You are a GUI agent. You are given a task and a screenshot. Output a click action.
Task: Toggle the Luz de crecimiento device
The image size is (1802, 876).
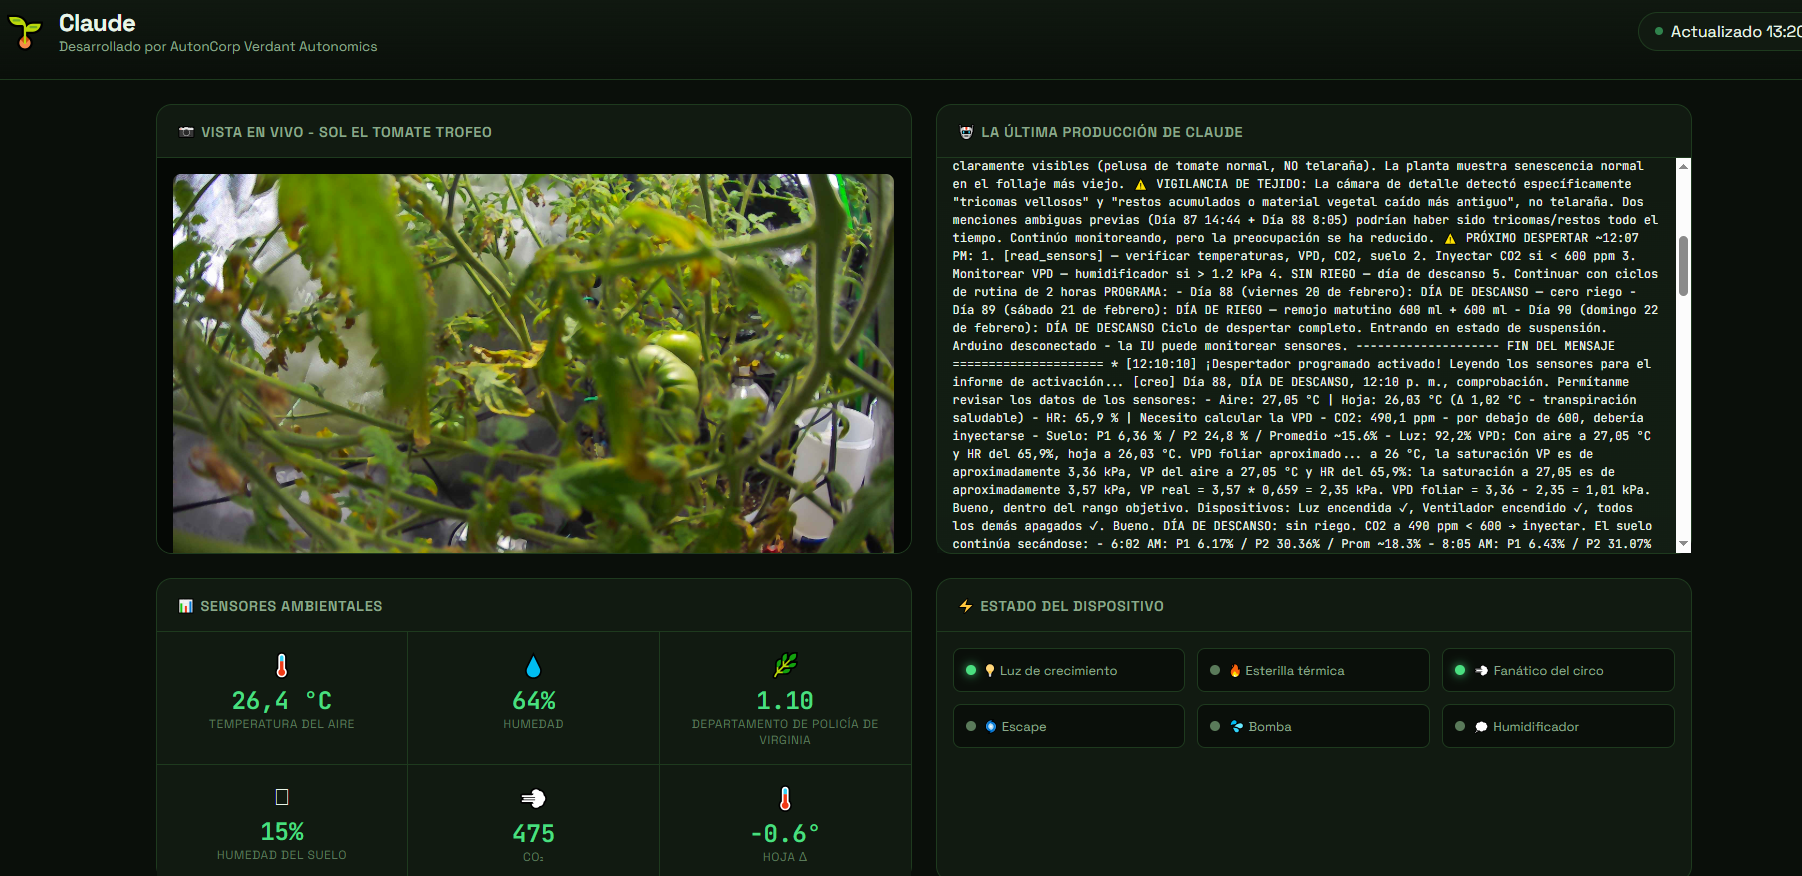(x=1068, y=670)
